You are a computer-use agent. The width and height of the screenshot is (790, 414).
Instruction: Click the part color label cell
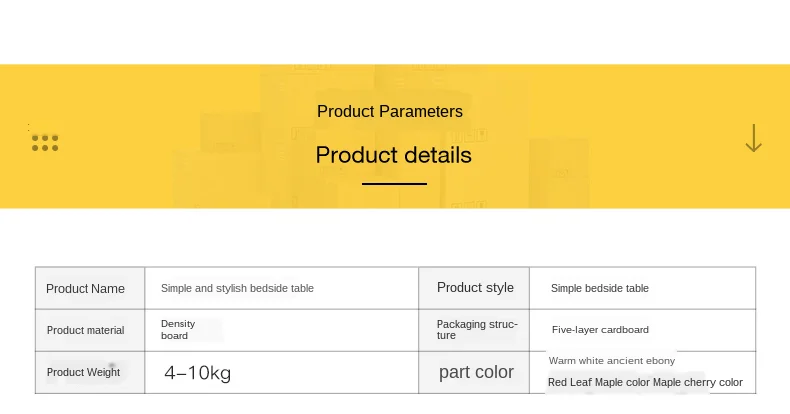pos(474,373)
